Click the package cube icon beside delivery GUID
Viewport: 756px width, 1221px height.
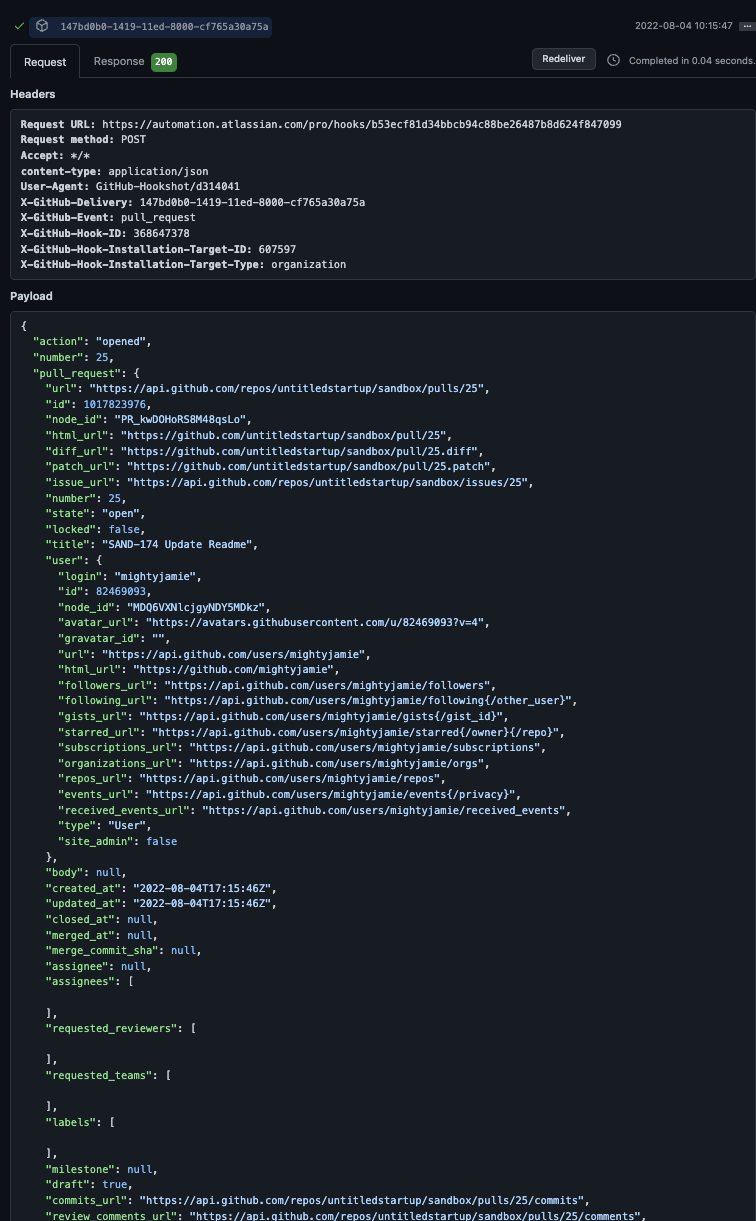pyautogui.click(x=43, y=26)
